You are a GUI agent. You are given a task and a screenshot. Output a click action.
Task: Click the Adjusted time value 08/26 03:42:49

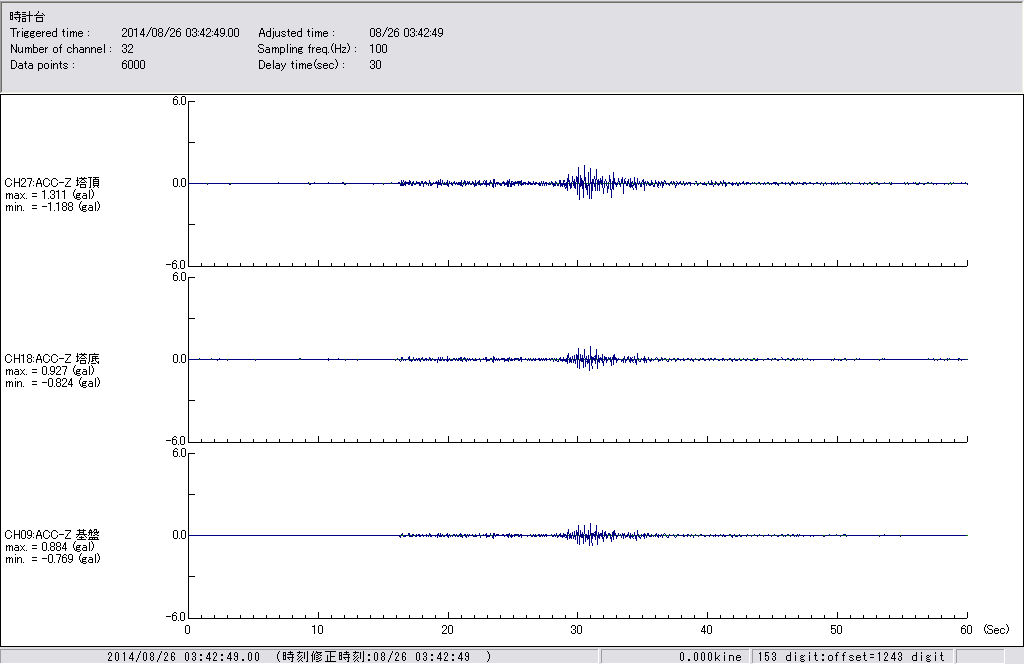click(x=406, y=33)
